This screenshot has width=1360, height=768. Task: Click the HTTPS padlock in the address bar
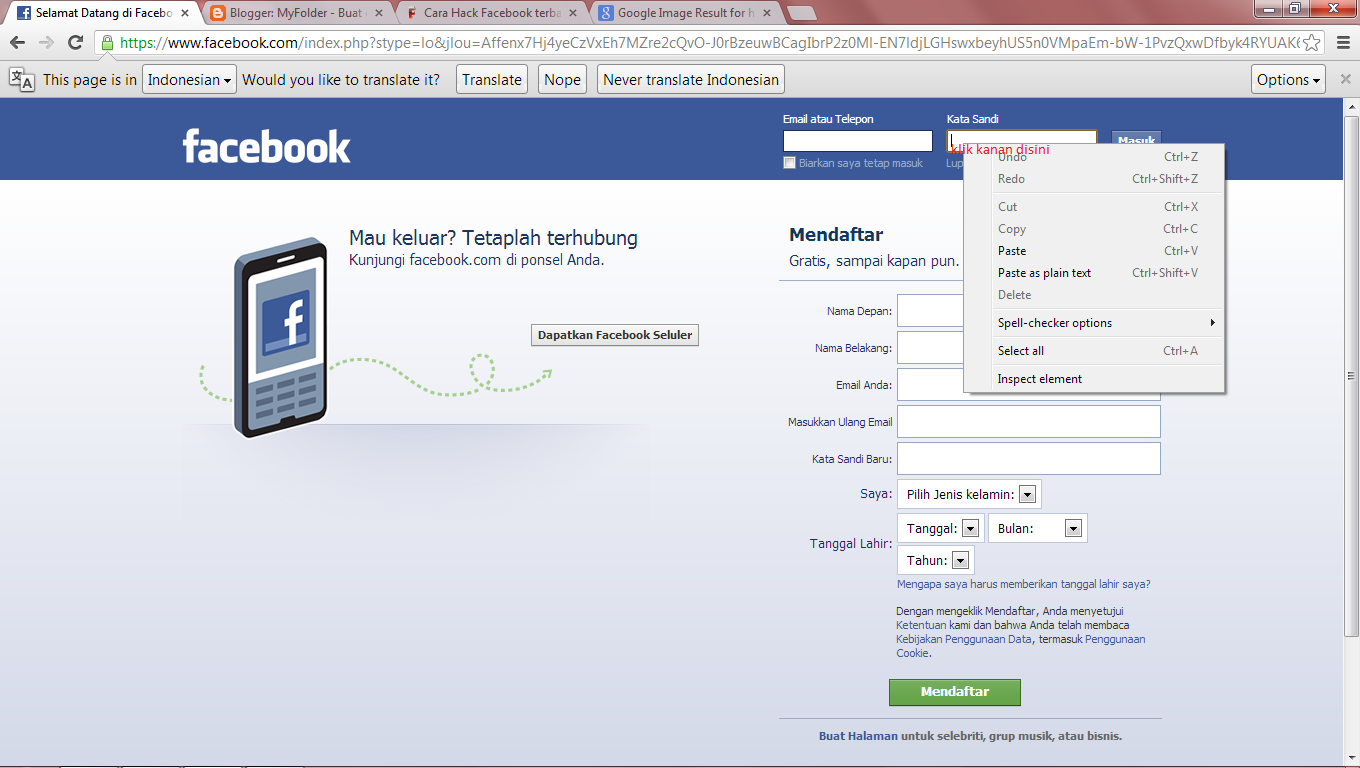pos(106,43)
